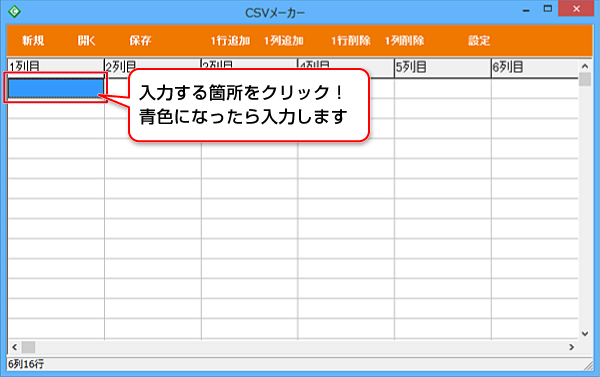
Task: Click the horizontal scrollbar thumb
Action: click(x=28, y=347)
